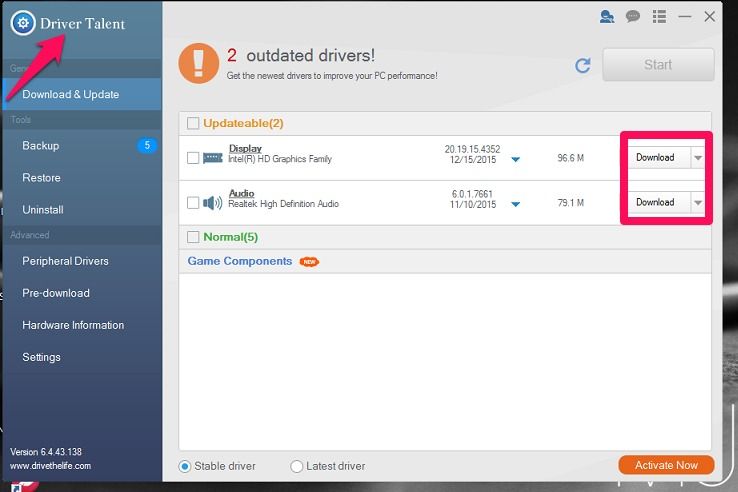Click the 11/10/2015 date text

[x=473, y=205]
